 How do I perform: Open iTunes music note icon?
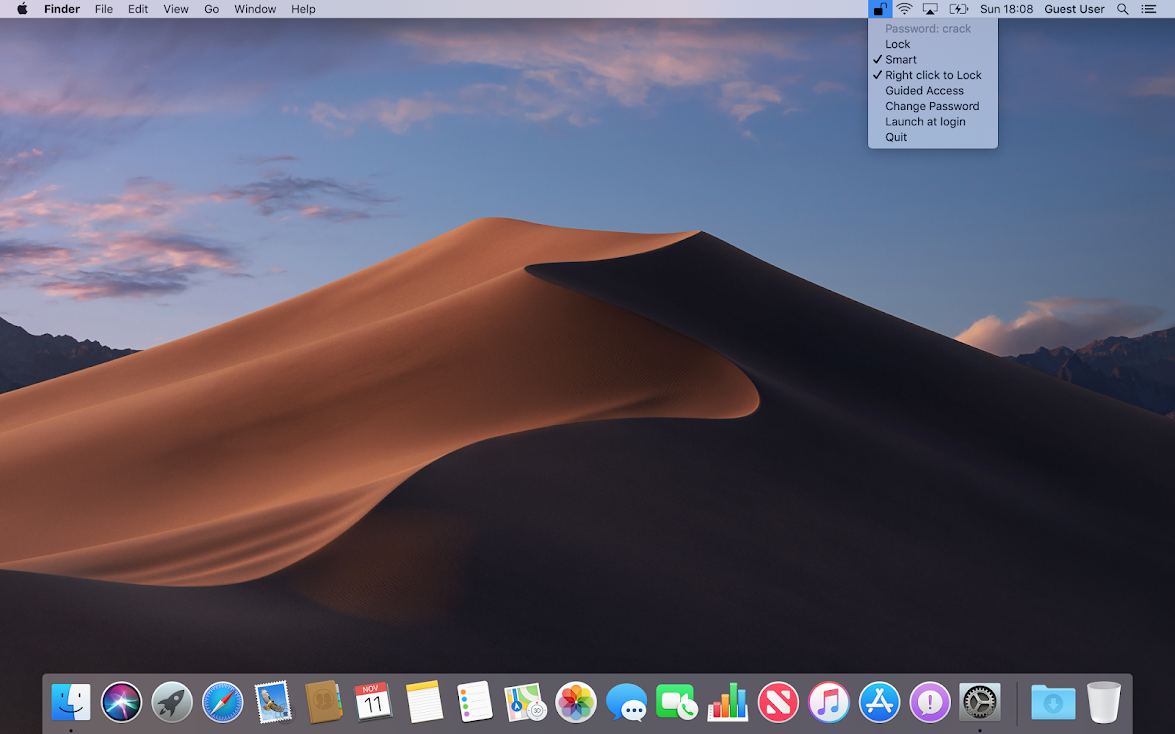pos(829,703)
